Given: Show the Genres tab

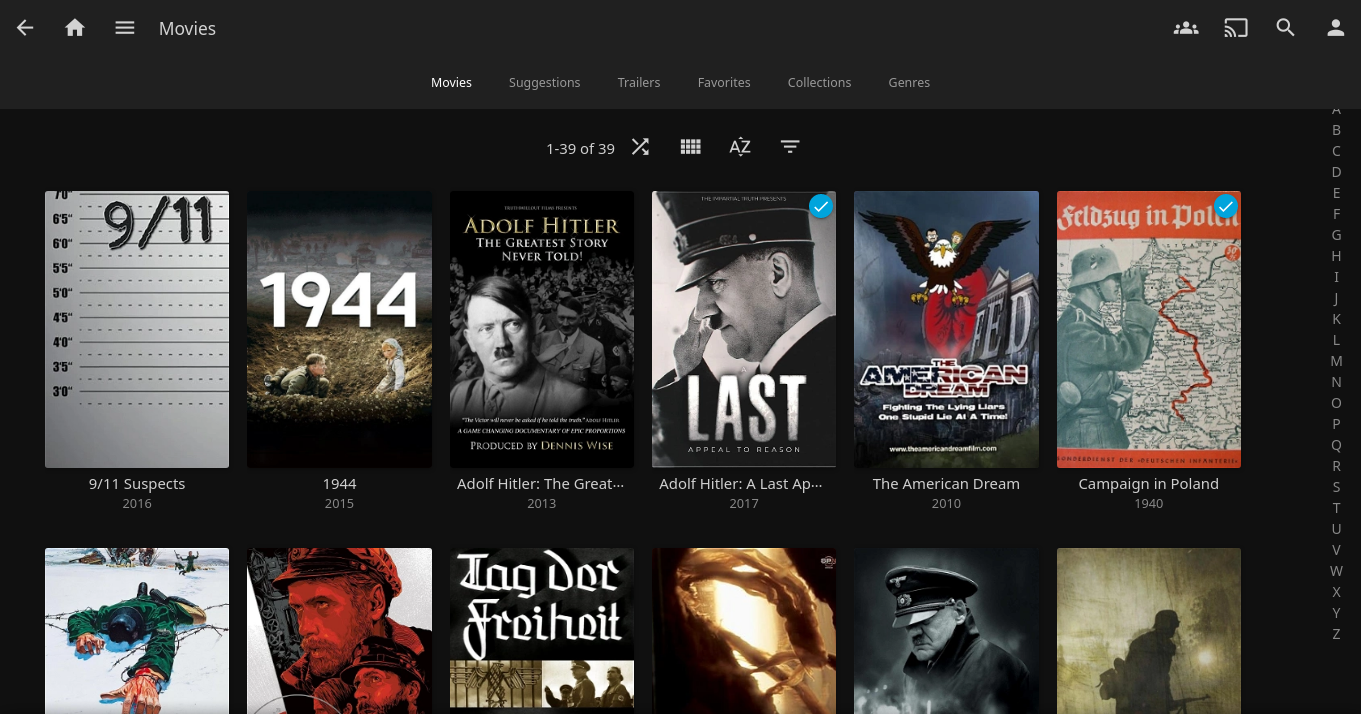Looking at the screenshot, I should (909, 82).
